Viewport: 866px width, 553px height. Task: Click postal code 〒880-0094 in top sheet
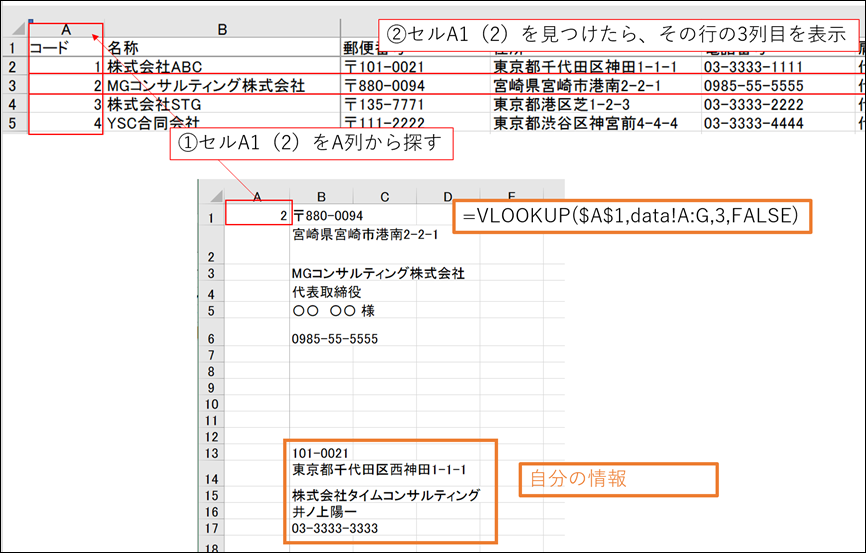coord(415,86)
